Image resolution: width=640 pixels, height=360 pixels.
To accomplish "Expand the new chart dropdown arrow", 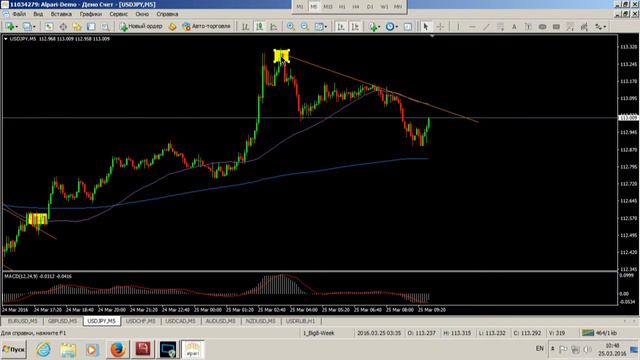I will coord(16,27).
